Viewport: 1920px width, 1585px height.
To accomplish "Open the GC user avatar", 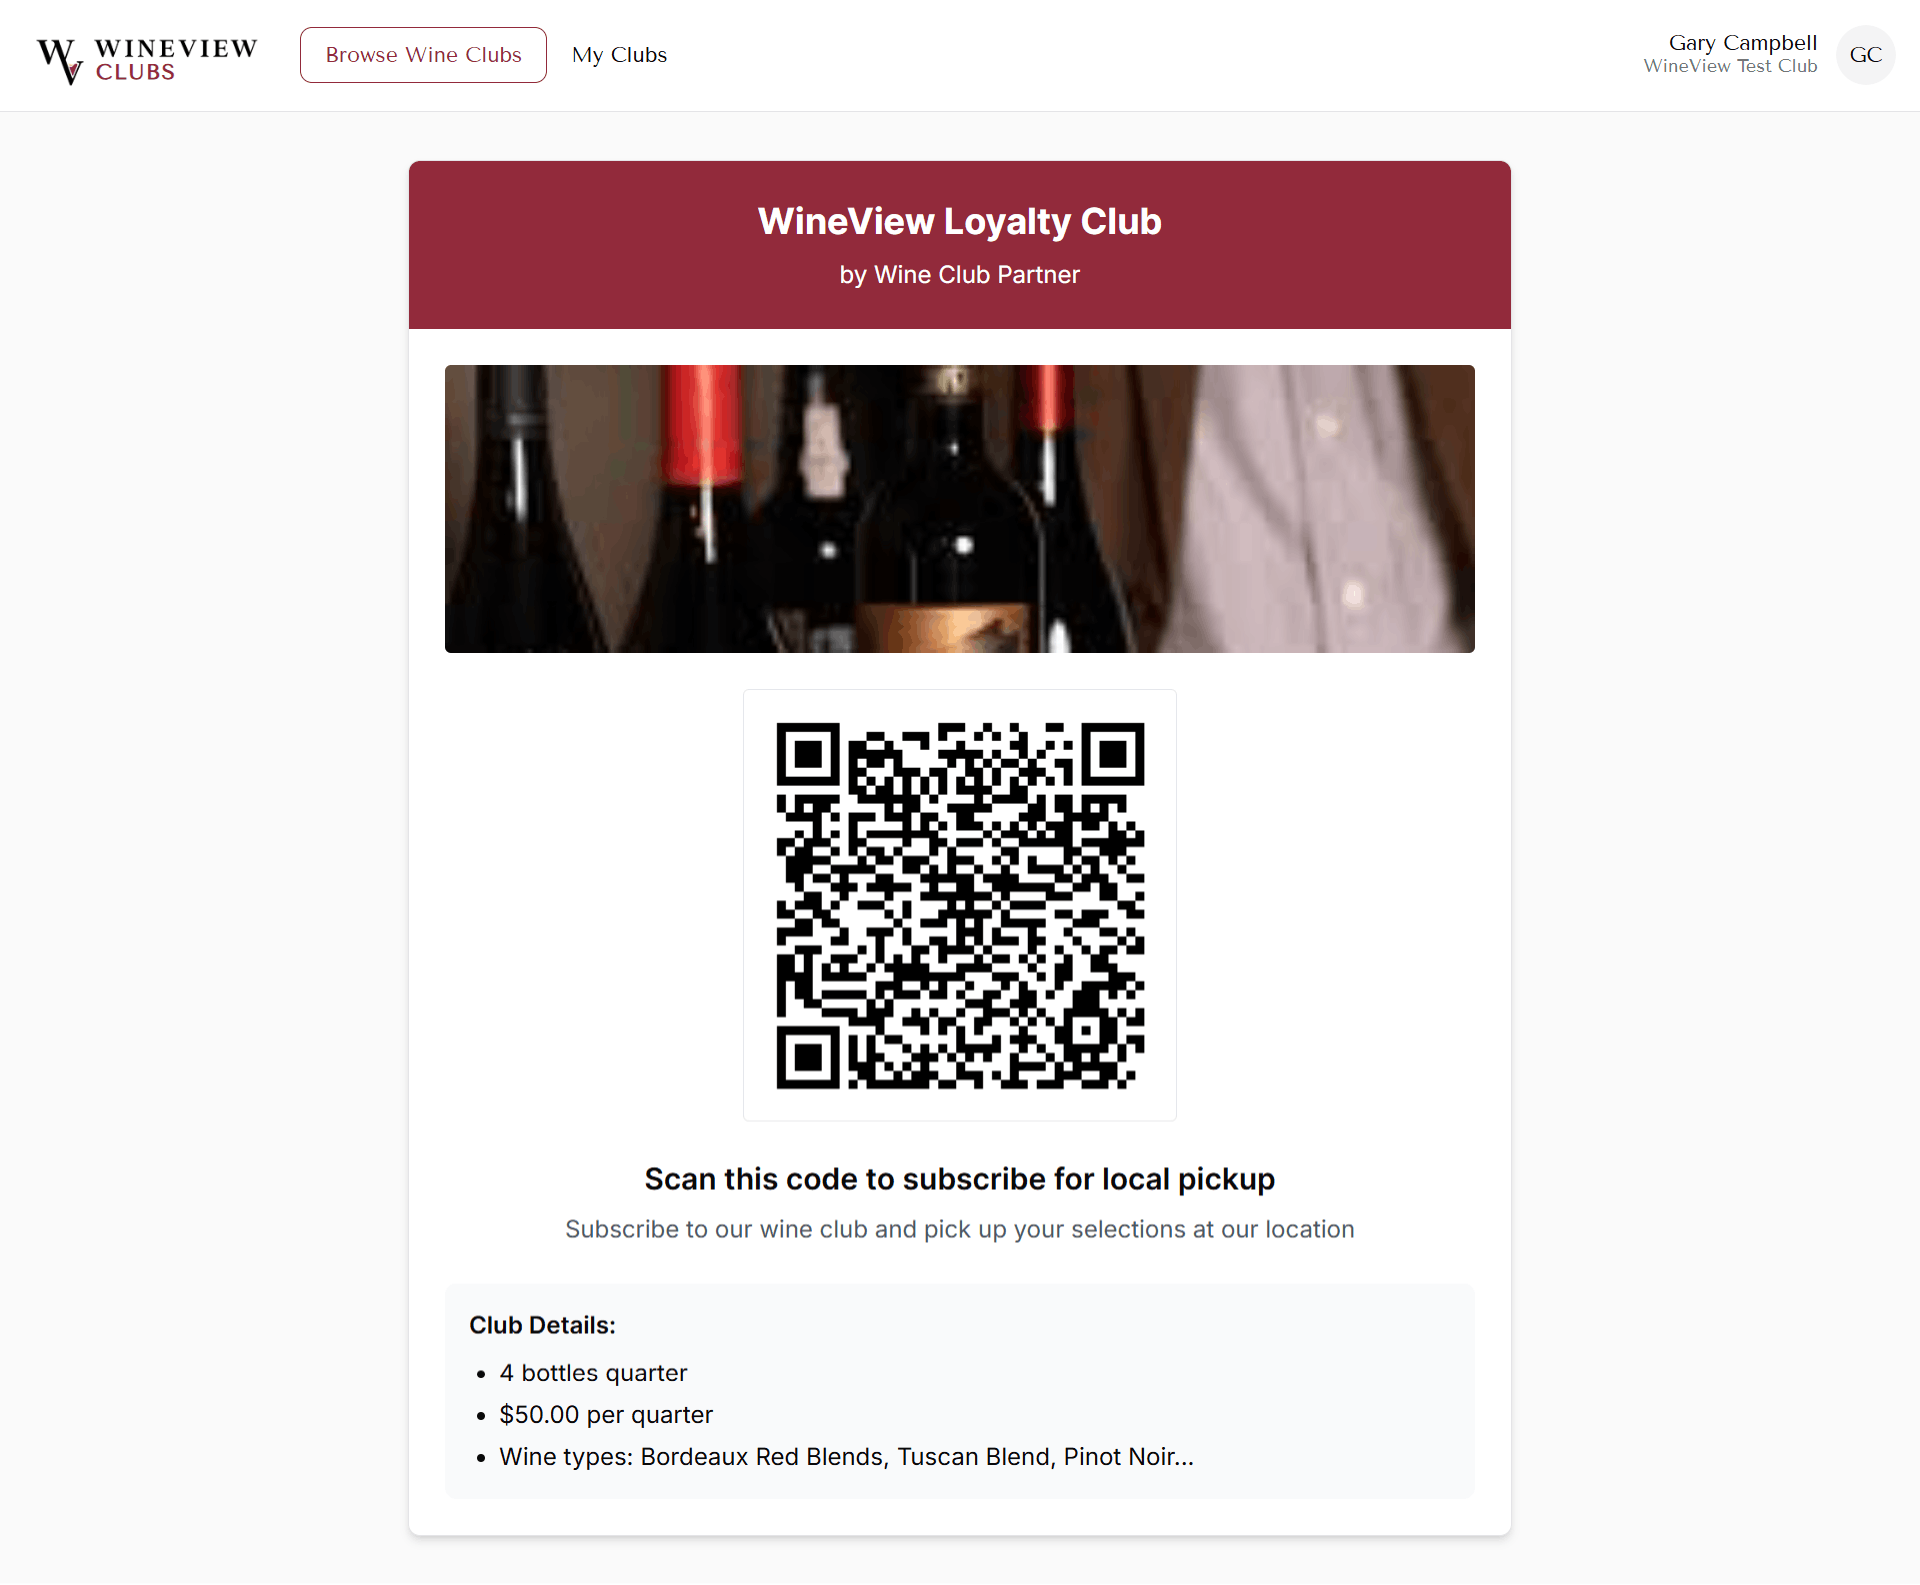I will tap(1865, 55).
